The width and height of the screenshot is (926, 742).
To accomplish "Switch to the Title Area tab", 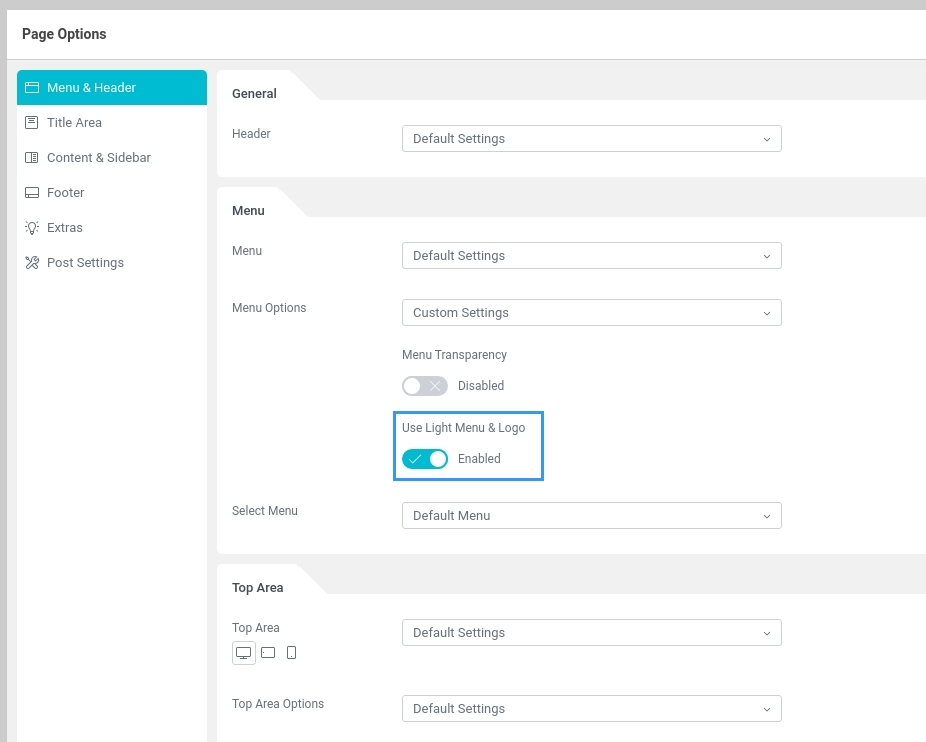I will (x=74, y=123).
